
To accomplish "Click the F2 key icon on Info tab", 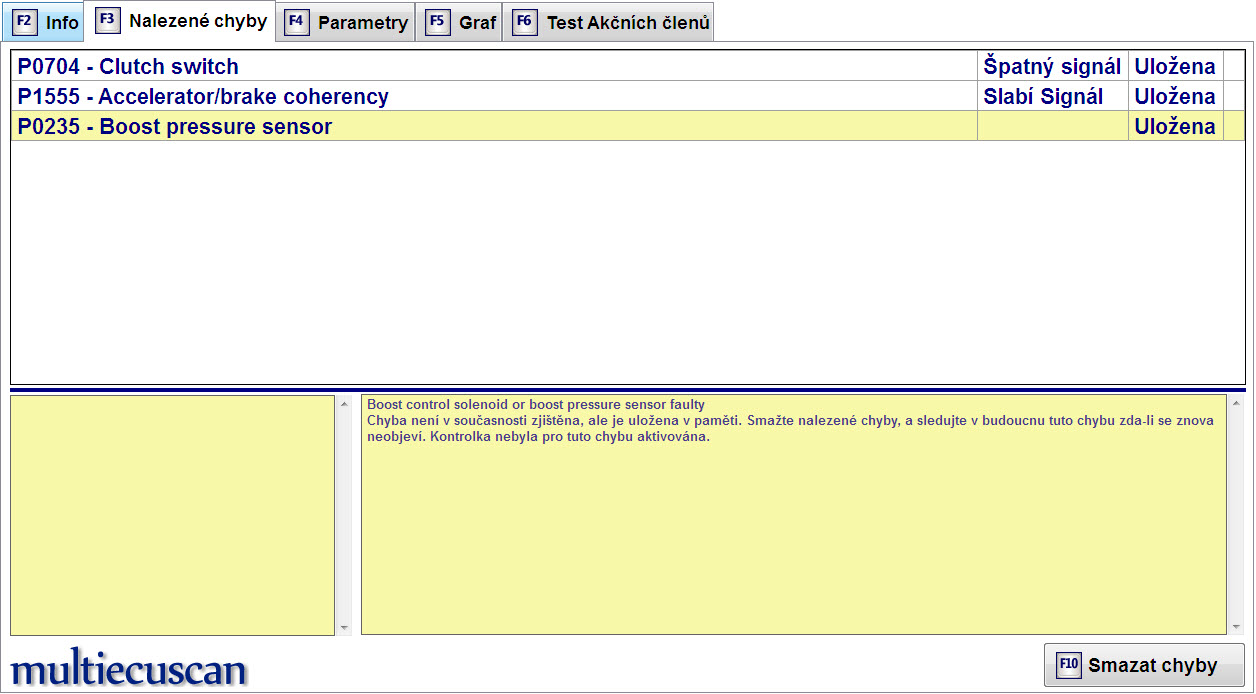I will click(25, 22).
